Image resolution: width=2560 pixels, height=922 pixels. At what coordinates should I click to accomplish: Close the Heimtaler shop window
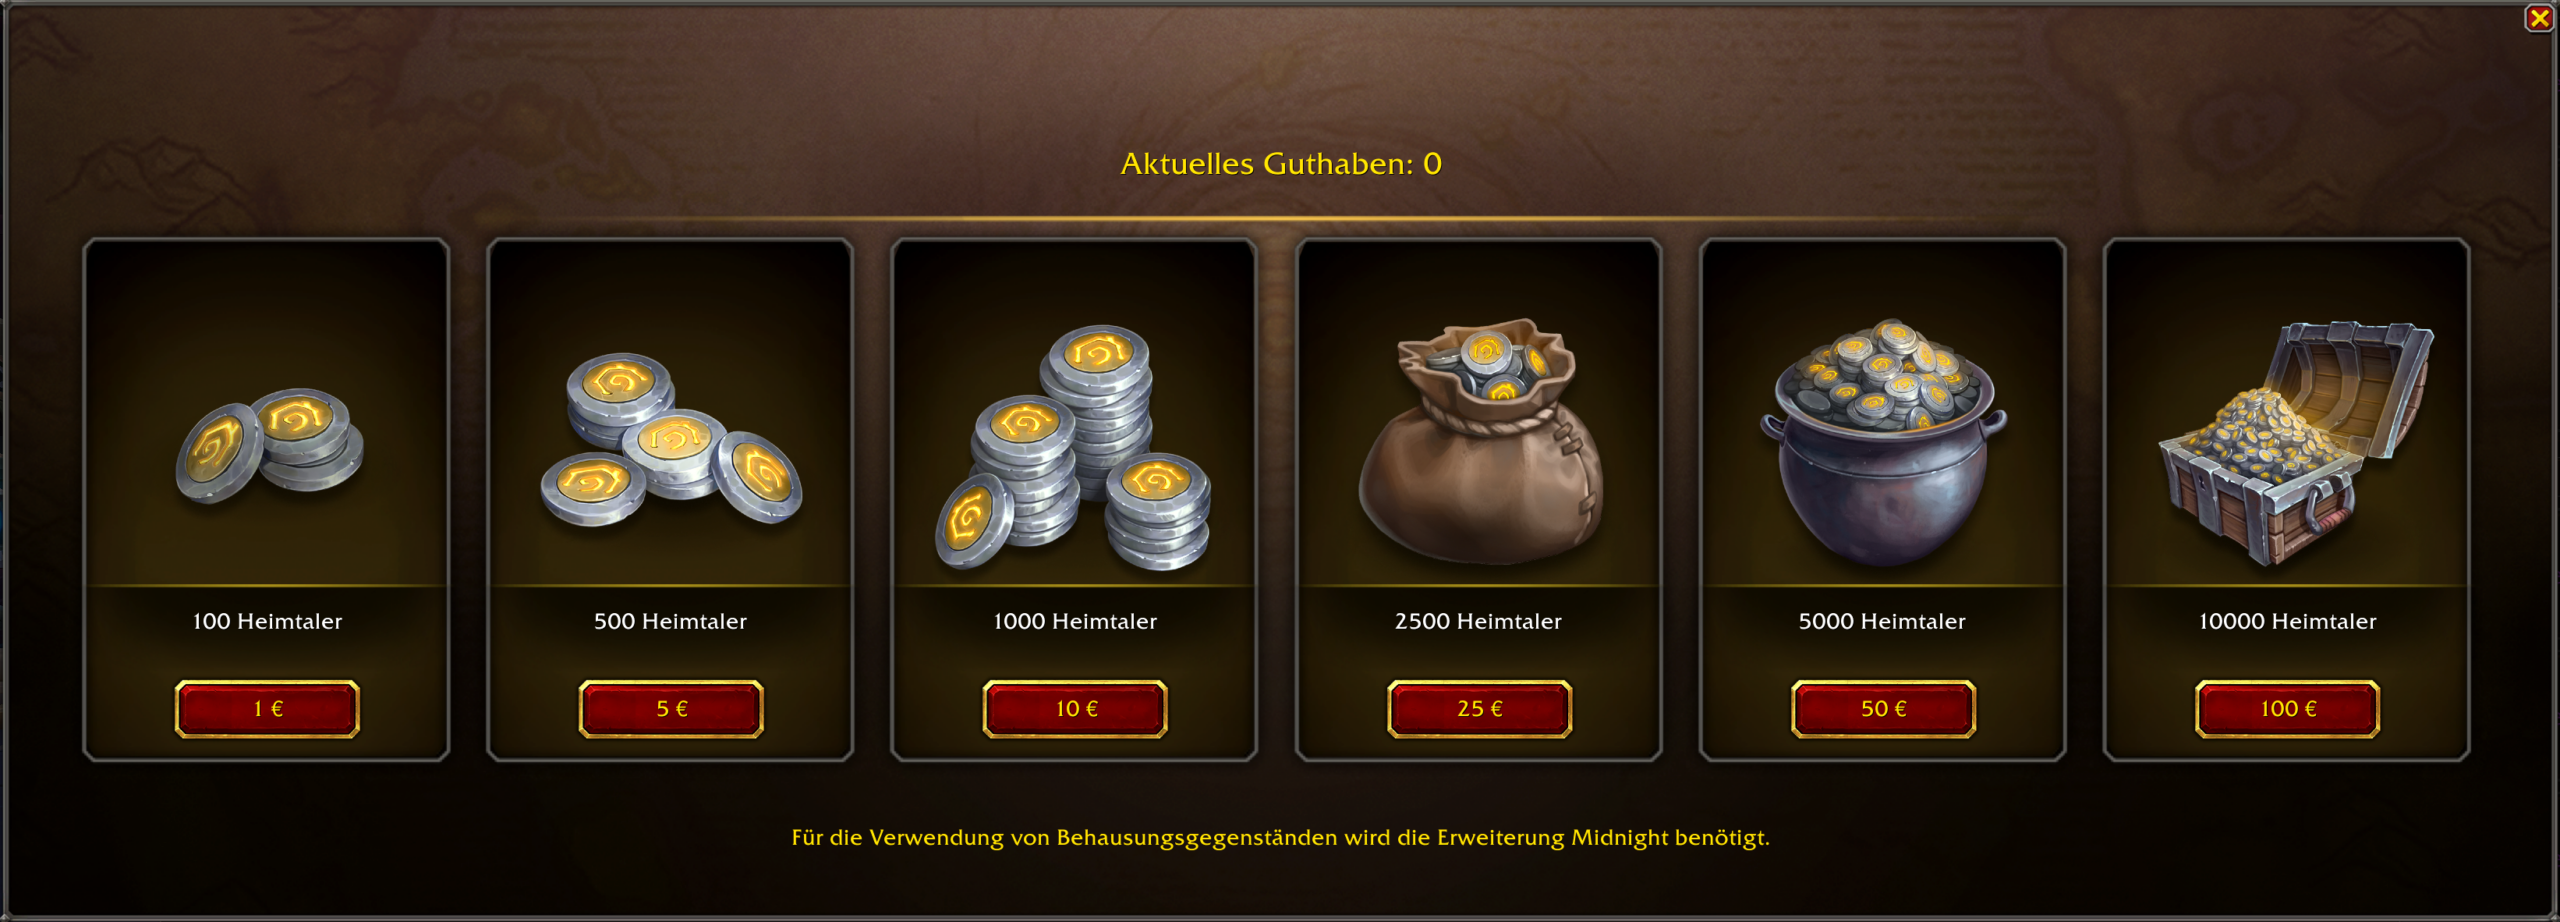click(x=2539, y=18)
